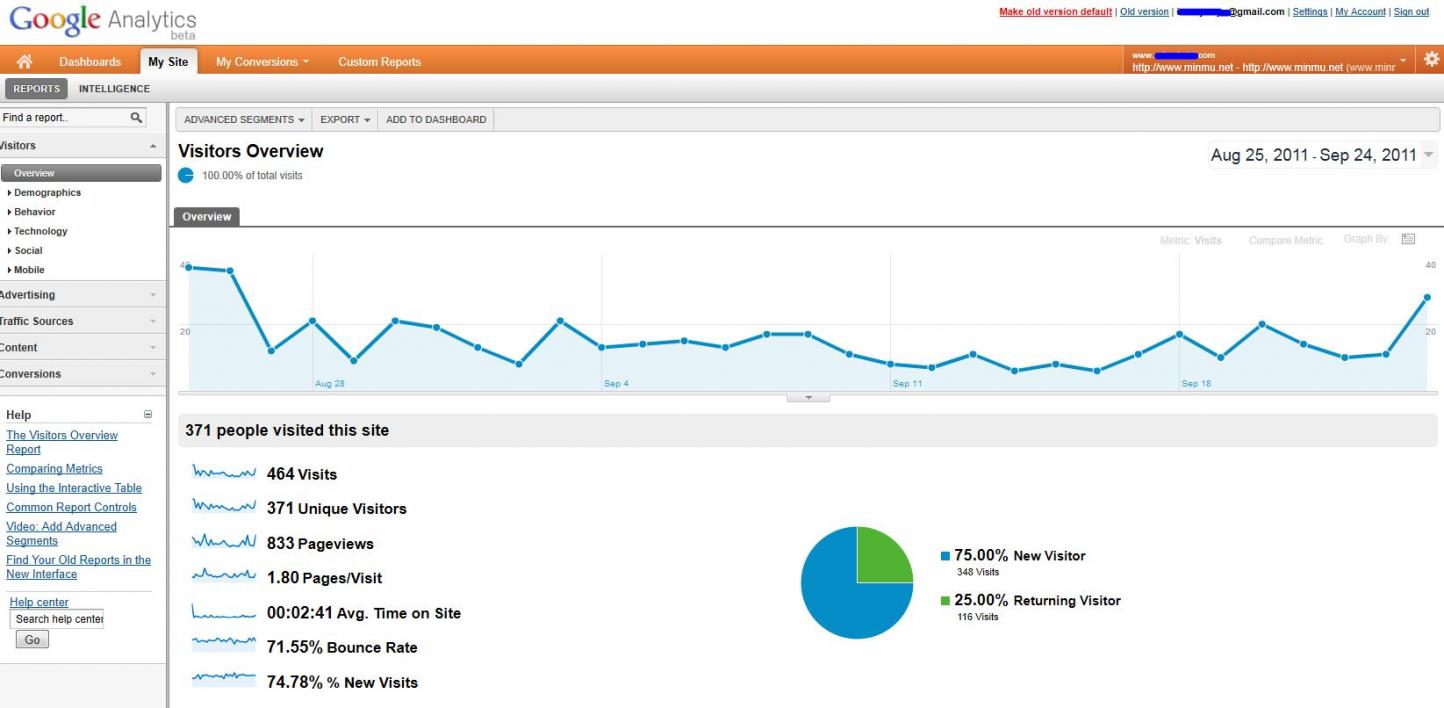The width and height of the screenshot is (1444, 708).
Task: Click Make old version default link
Action: click(1055, 12)
